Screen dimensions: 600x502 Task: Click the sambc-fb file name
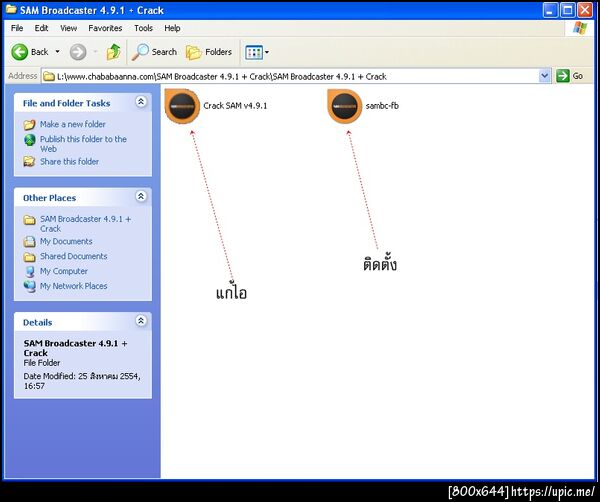(382, 106)
